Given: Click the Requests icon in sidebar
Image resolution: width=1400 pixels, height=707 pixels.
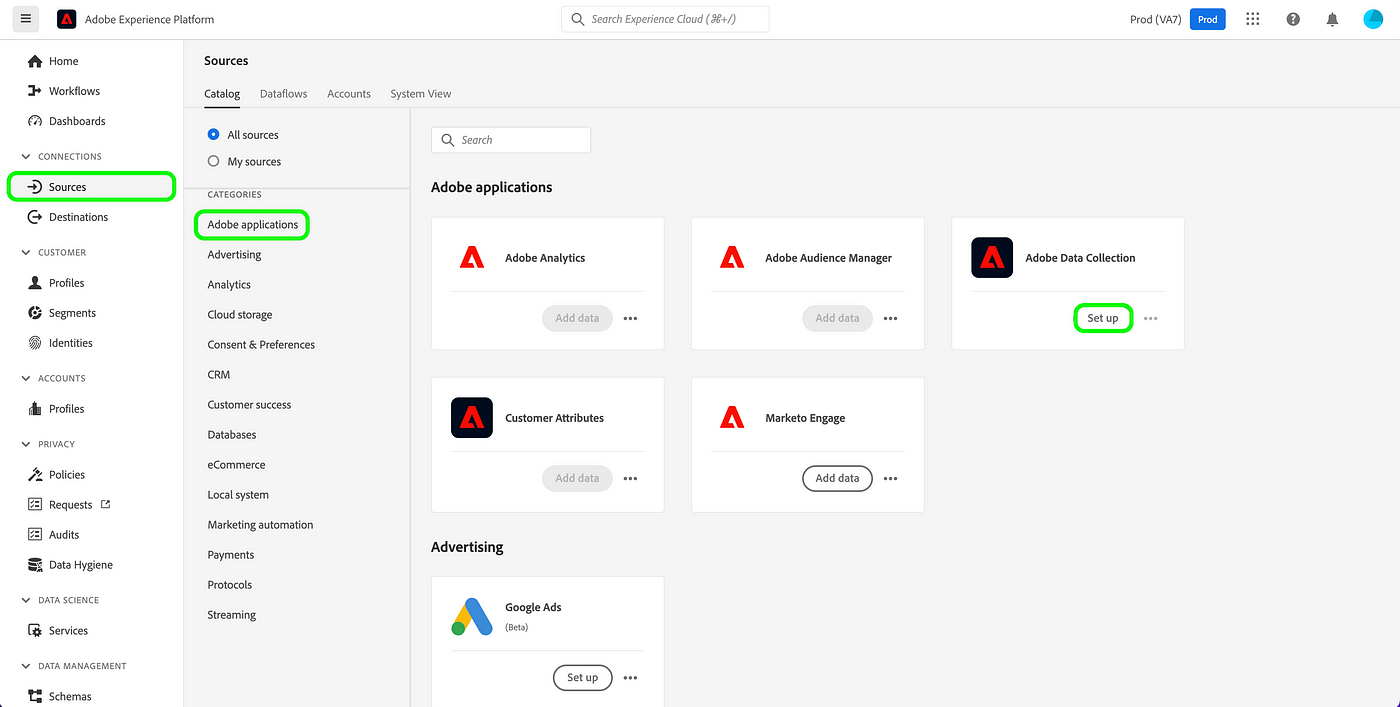Looking at the screenshot, I should pyautogui.click(x=36, y=505).
